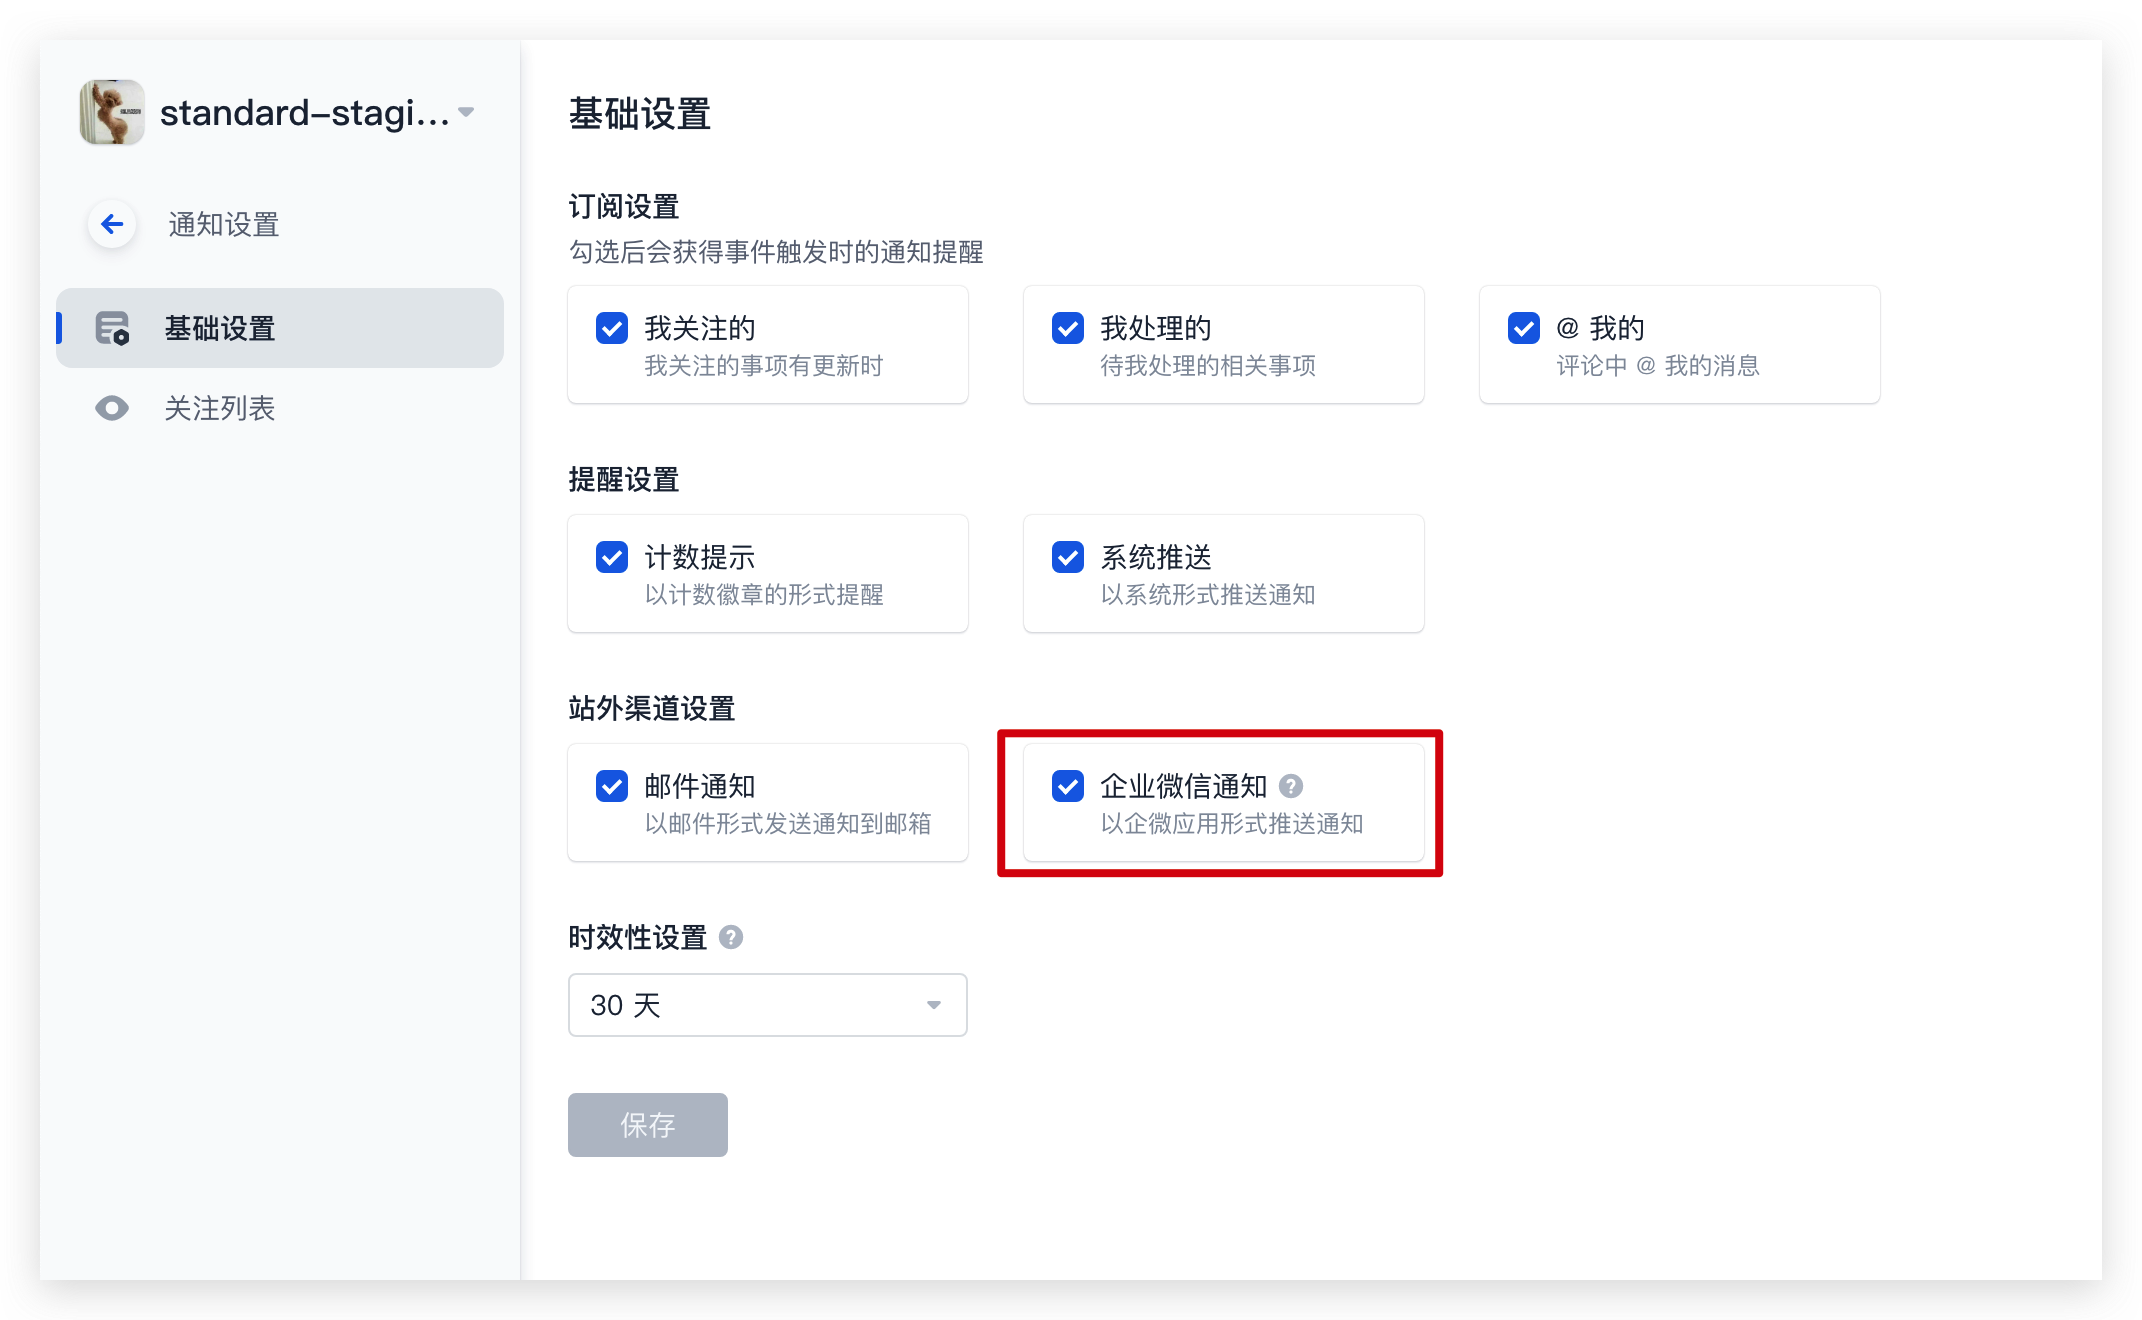Screen dimensions: 2142x1320
Task: Uncheck the 我关注的 checkbox
Action: tap(612, 328)
